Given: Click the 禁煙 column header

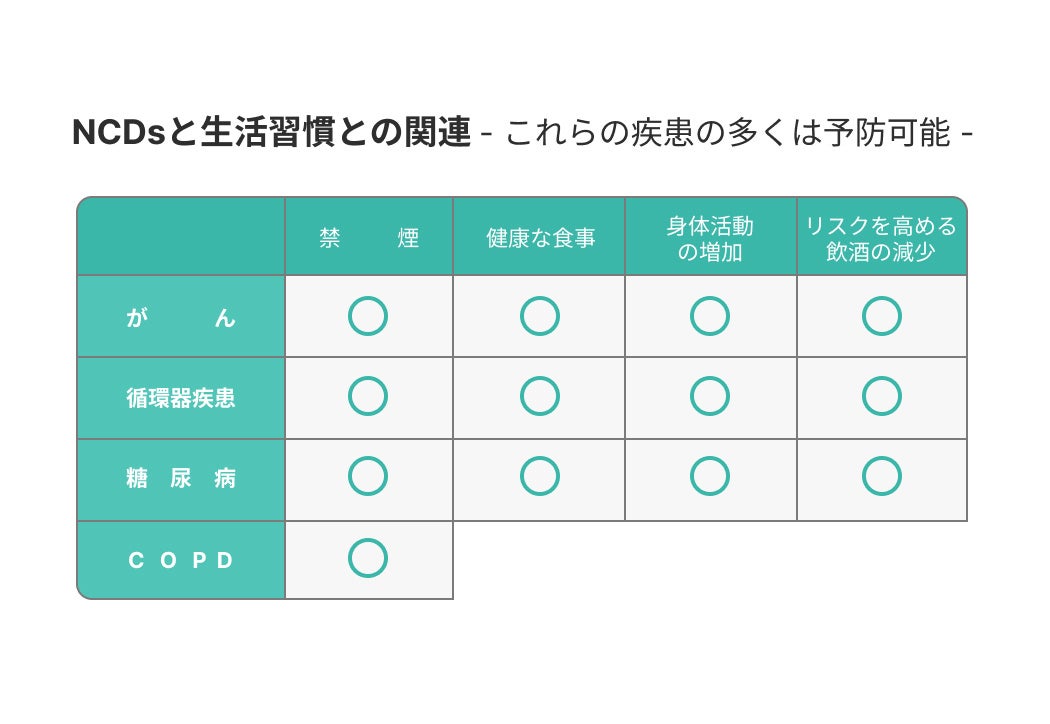Looking at the screenshot, I should (369, 238).
